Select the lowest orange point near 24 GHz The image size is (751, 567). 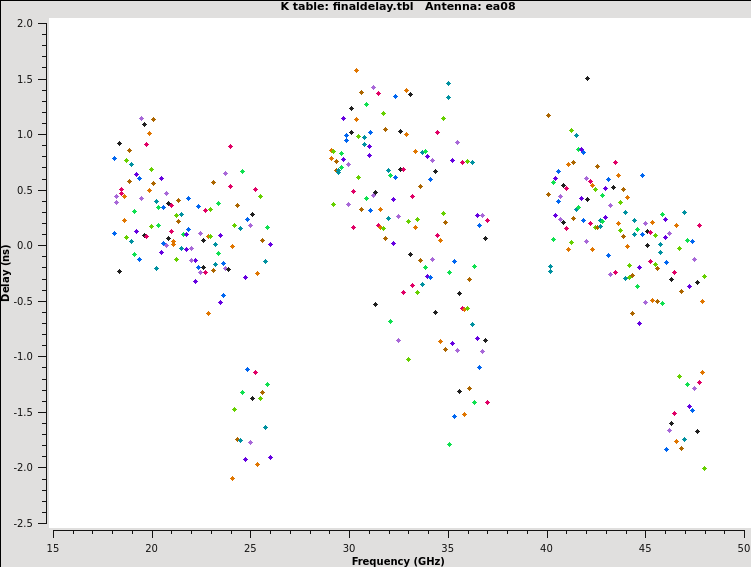pos(232,478)
